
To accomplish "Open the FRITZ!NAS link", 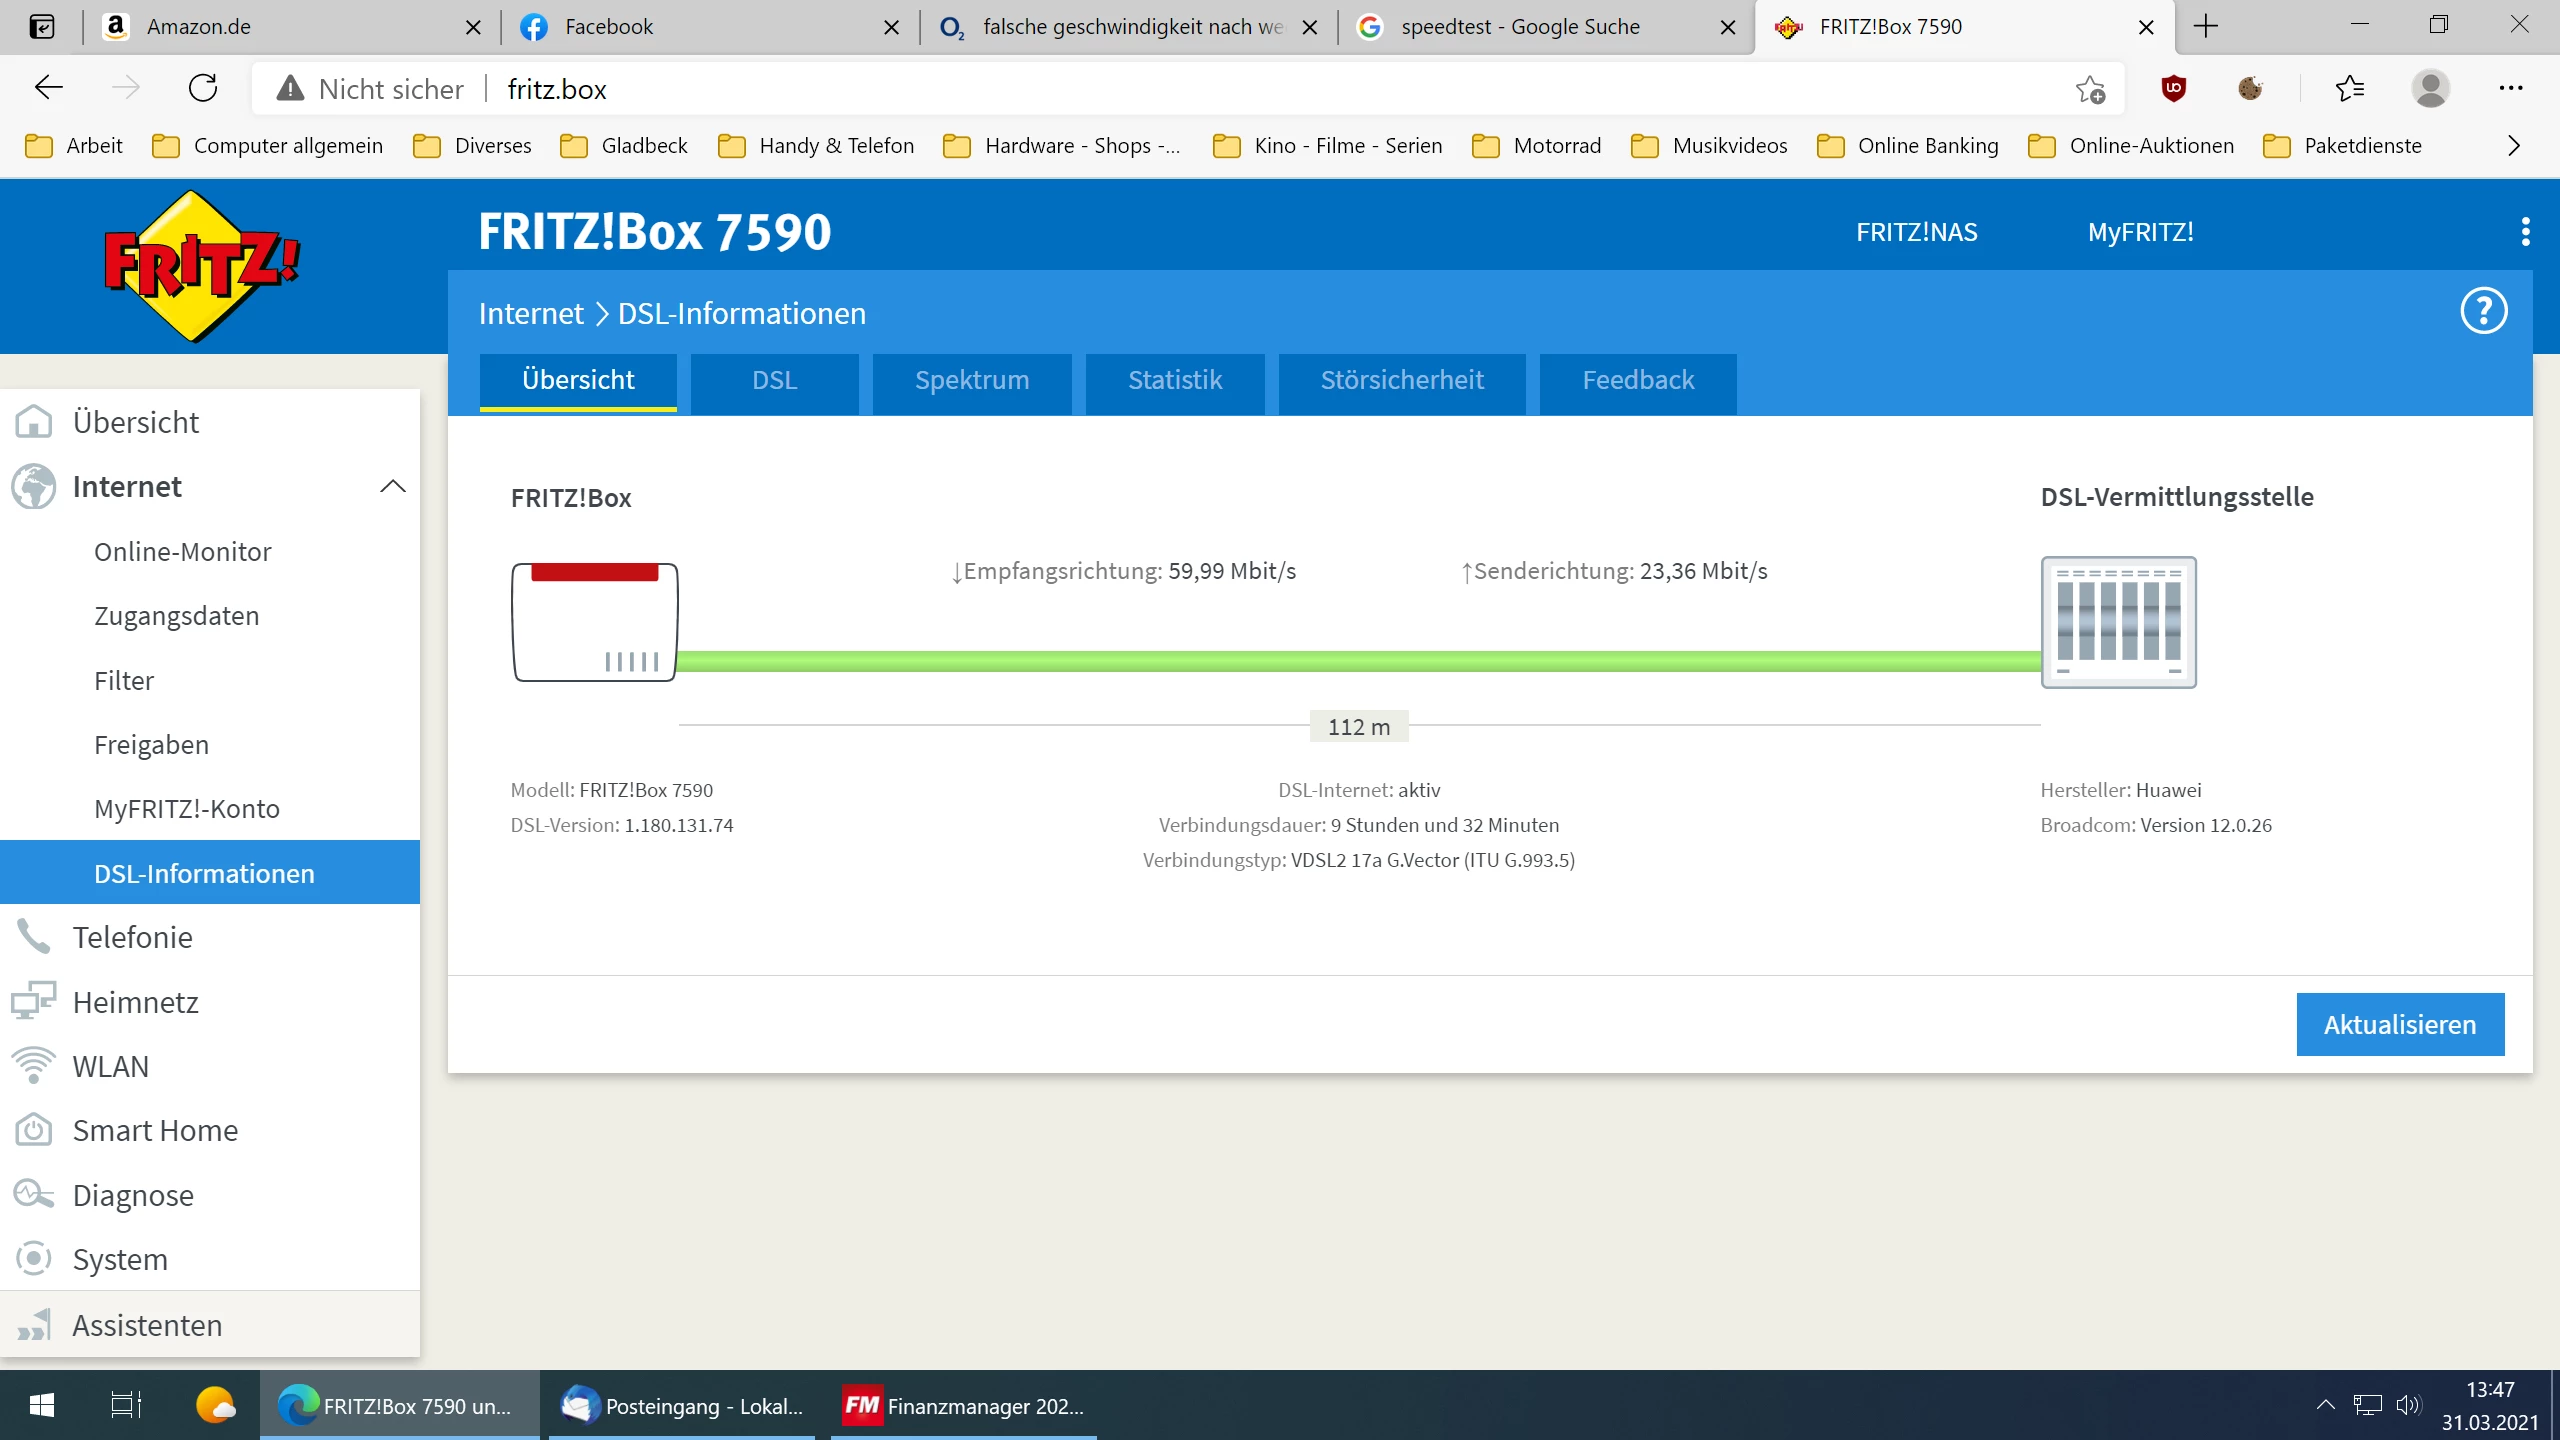I will pyautogui.click(x=1916, y=232).
